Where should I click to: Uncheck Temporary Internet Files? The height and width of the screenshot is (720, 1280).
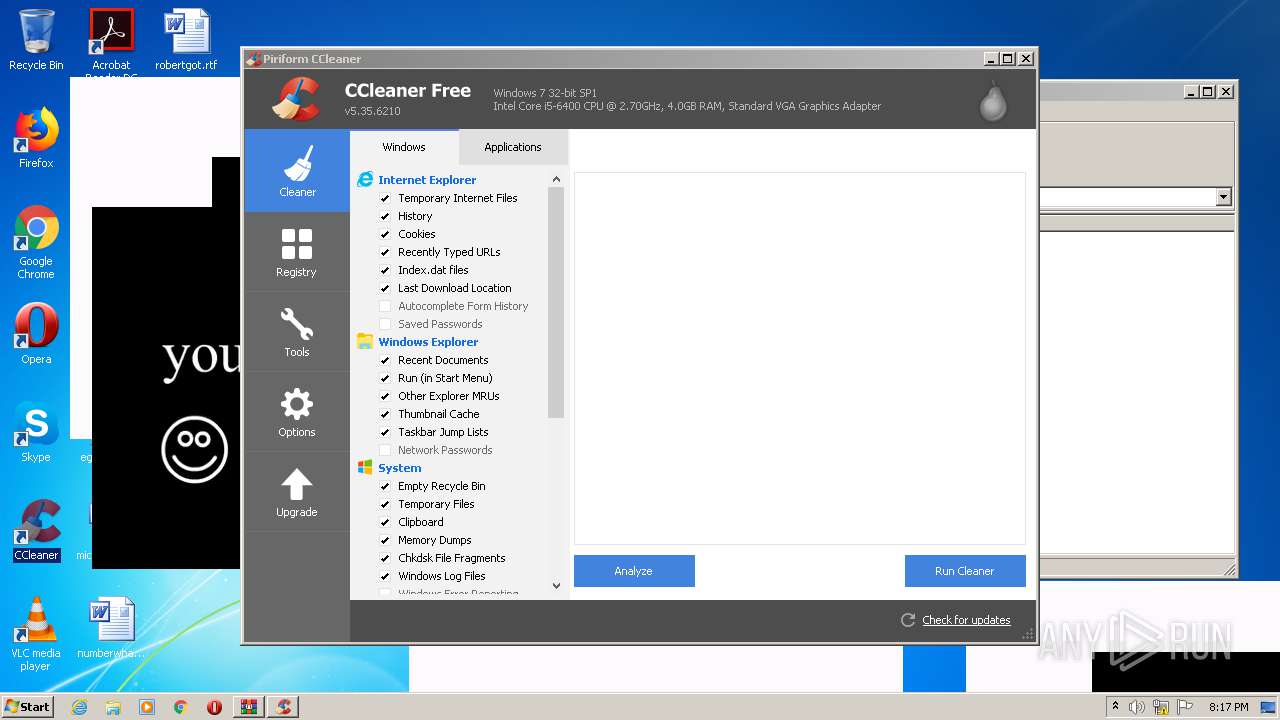[385, 198]
